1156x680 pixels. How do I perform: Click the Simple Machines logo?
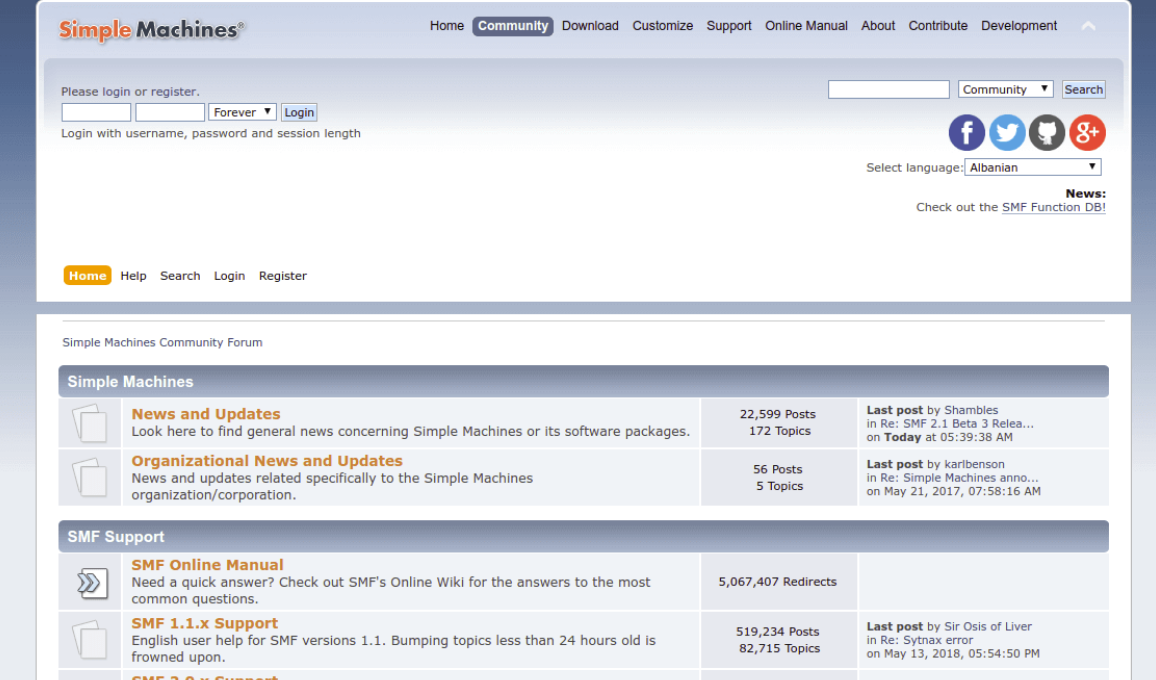[151, 30]
